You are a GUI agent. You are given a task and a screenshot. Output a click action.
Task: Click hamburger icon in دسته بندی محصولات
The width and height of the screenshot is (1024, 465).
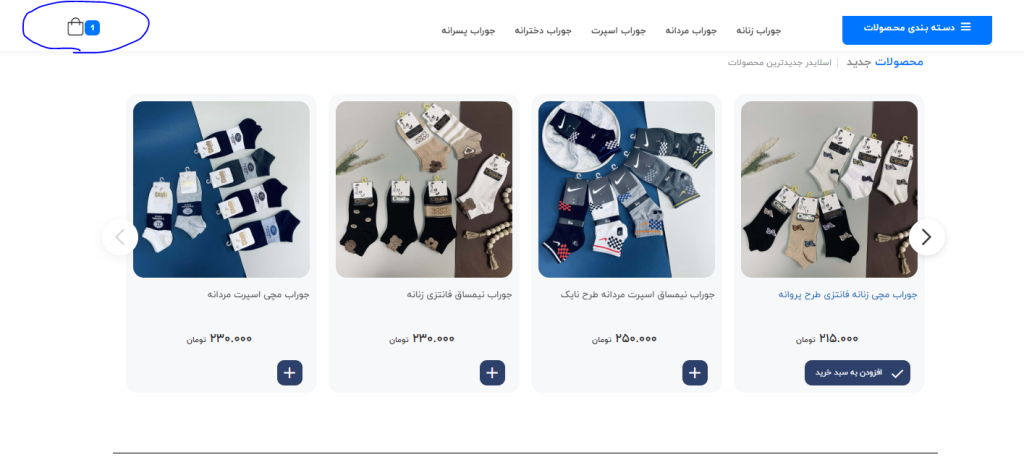coord(965,27)
